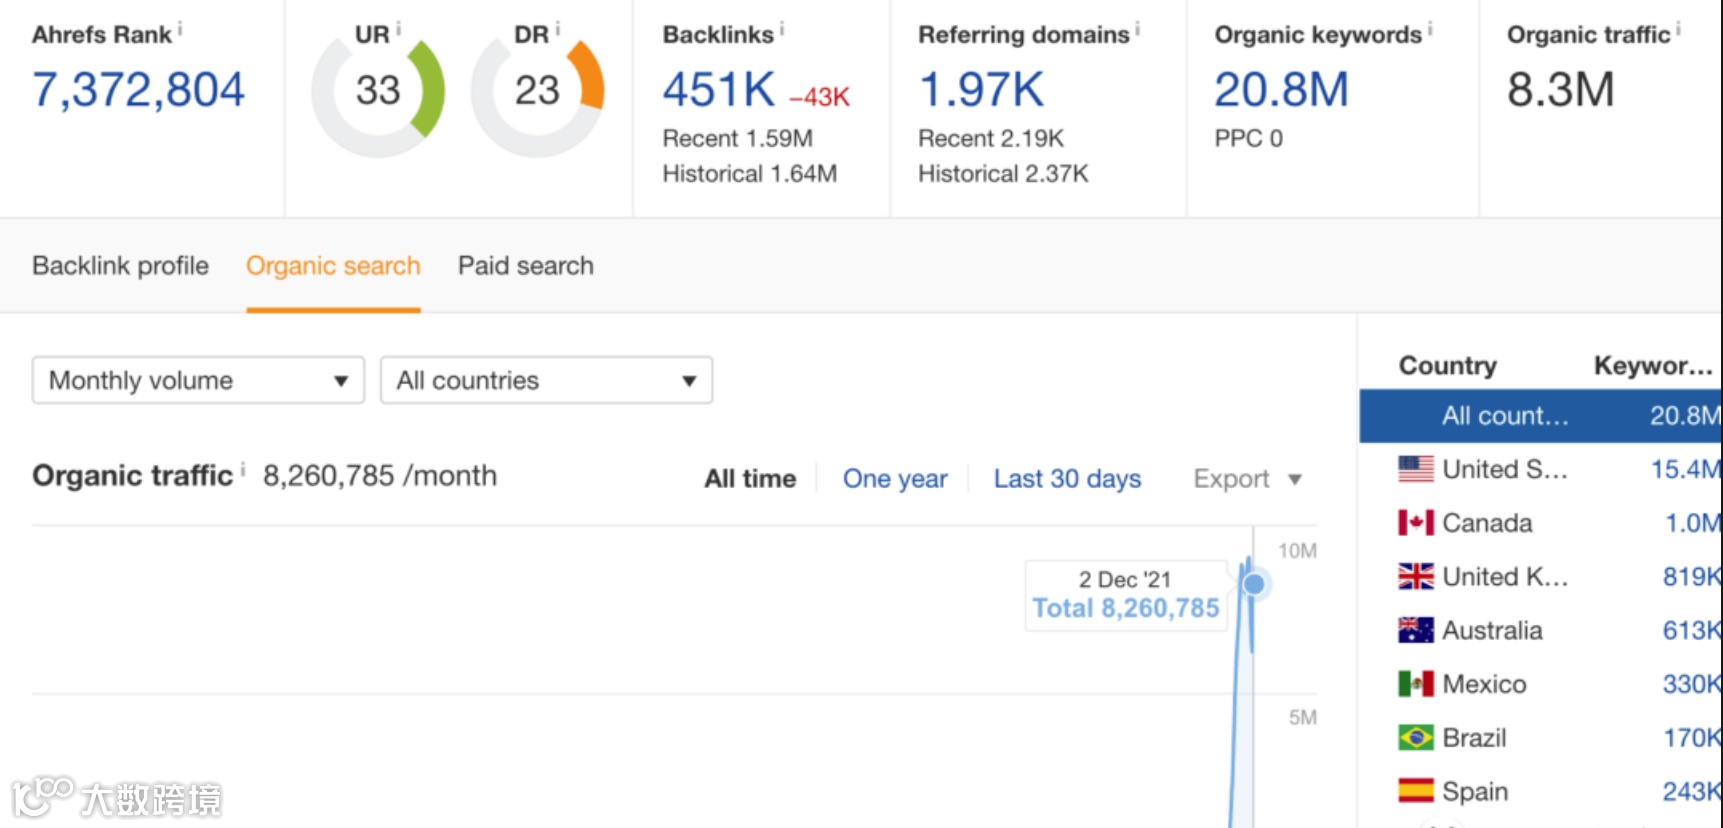Click the 2 Dec '21 chart data point

point(1253,583)
